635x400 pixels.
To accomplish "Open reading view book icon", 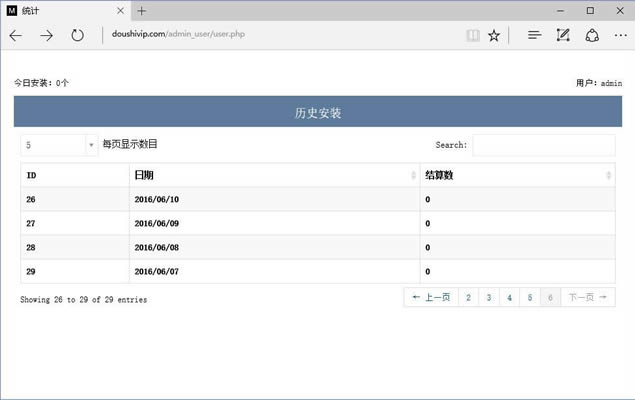I will (472, 35).
